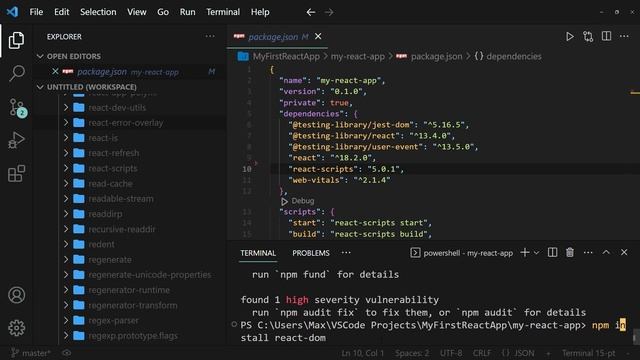The width and height of the screenshot is (640, 360).
Task: Open the File menu
Action: pyautogui.click(x=36, y=12)
